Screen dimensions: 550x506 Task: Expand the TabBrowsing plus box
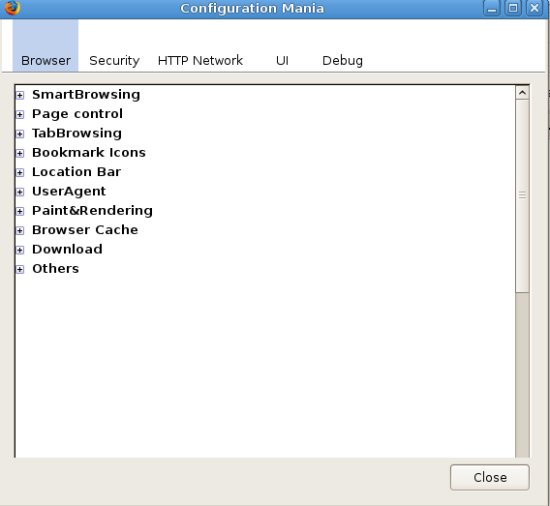click(20, 134)
